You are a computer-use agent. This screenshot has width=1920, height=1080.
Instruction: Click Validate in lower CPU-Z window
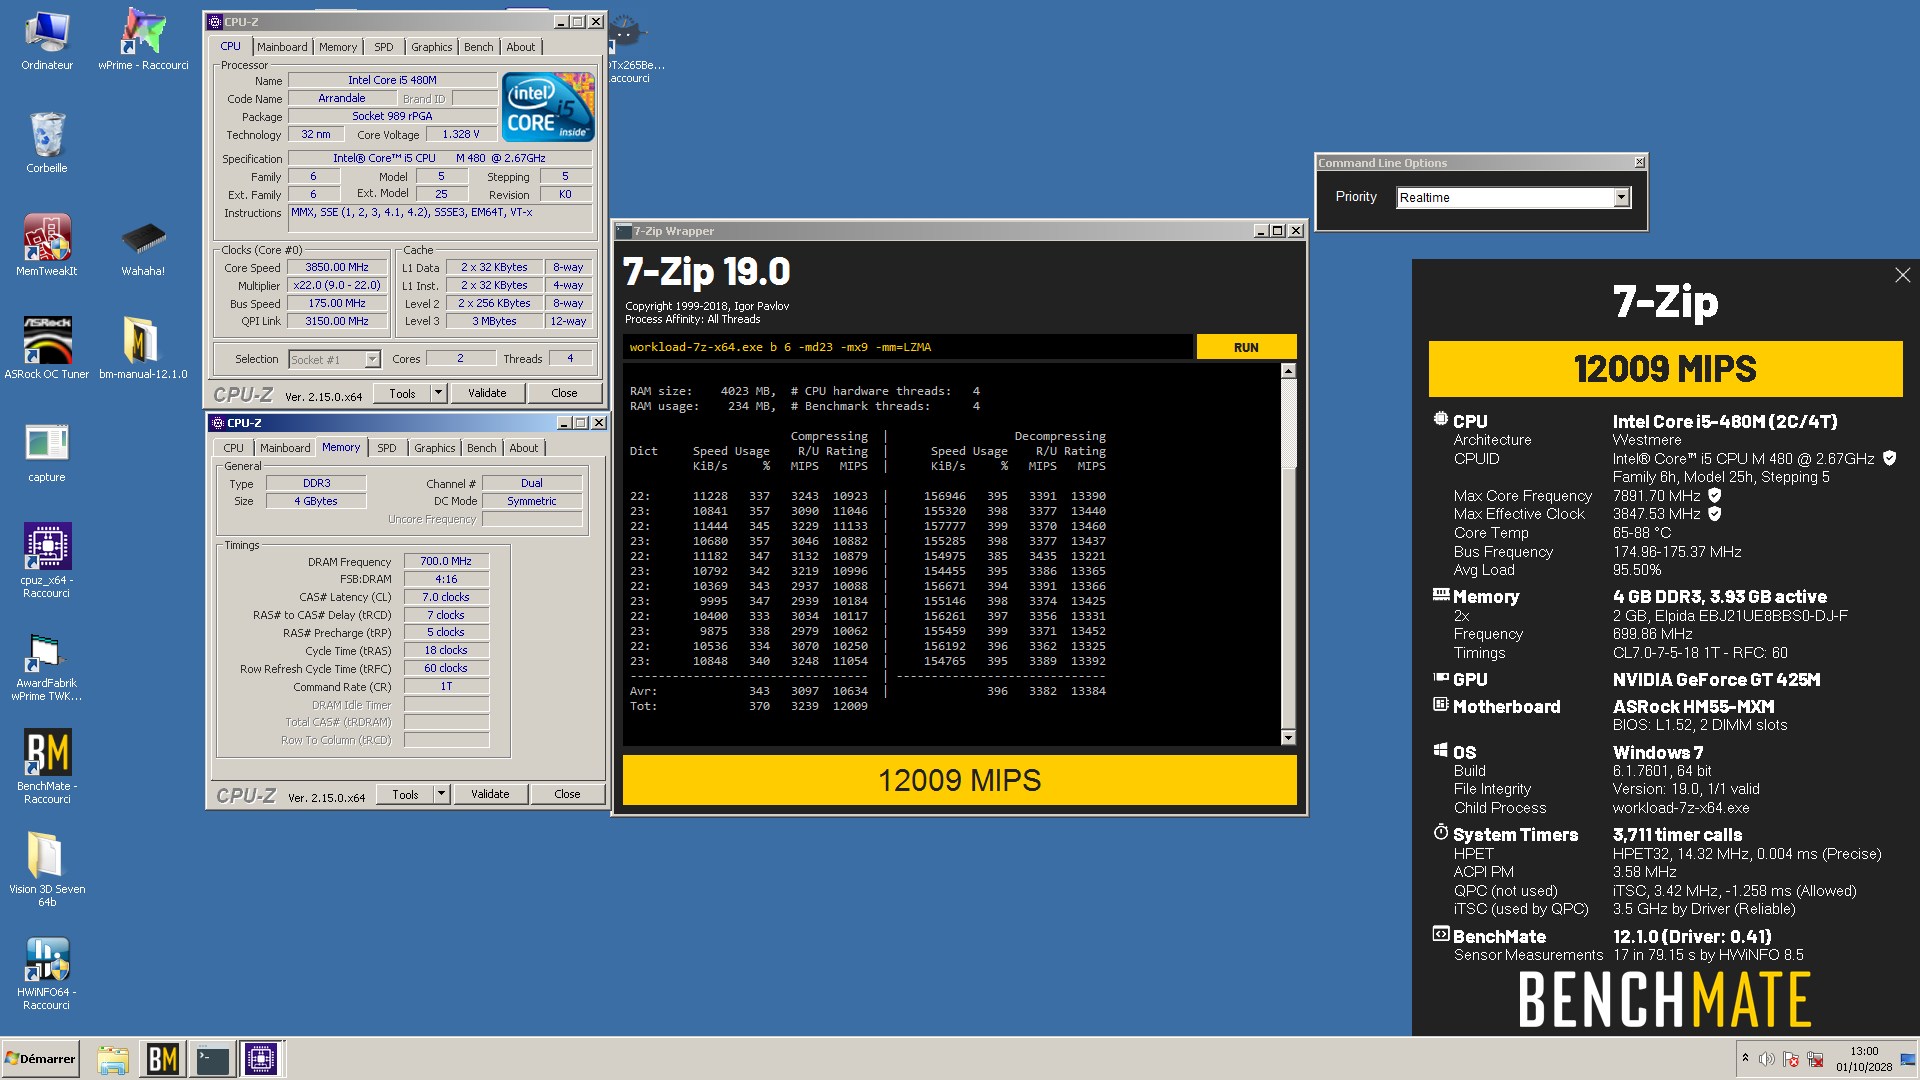490,794
